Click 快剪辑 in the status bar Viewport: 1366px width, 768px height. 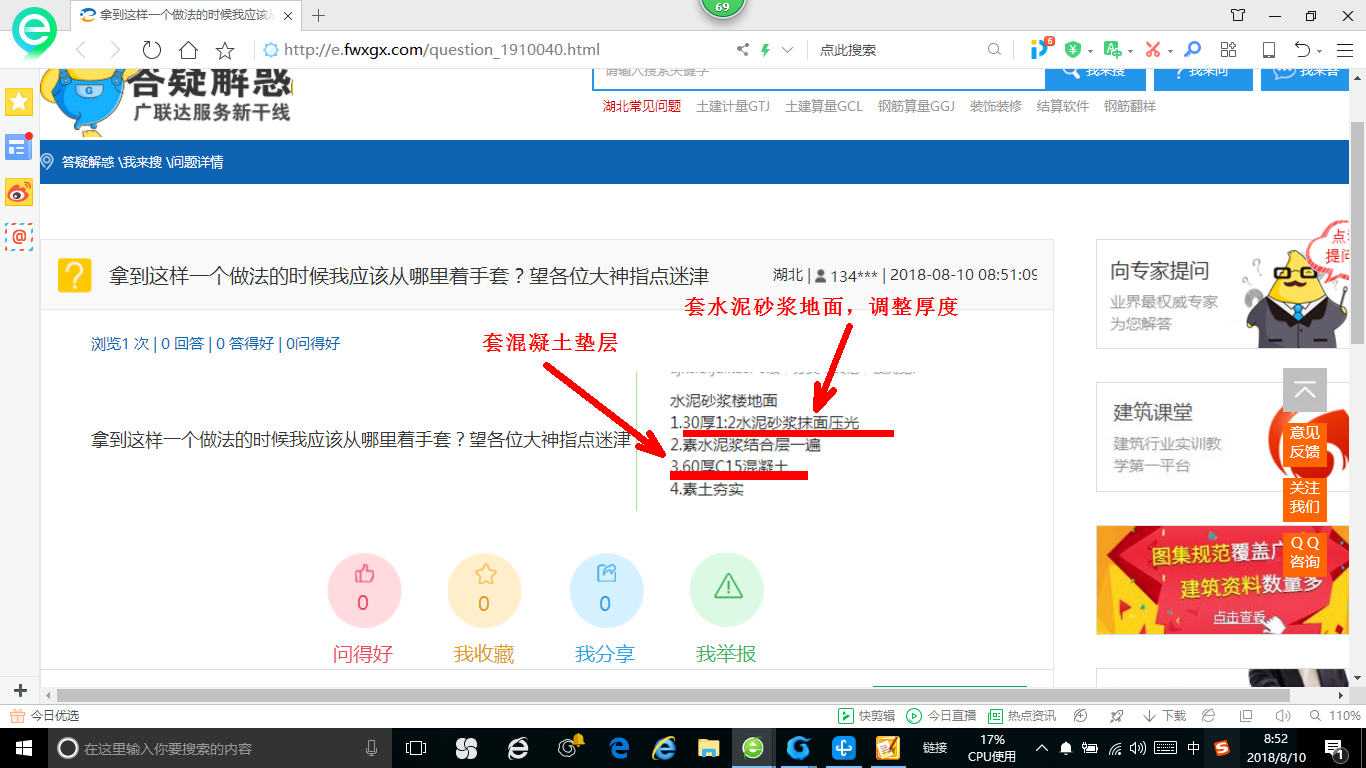866,716
